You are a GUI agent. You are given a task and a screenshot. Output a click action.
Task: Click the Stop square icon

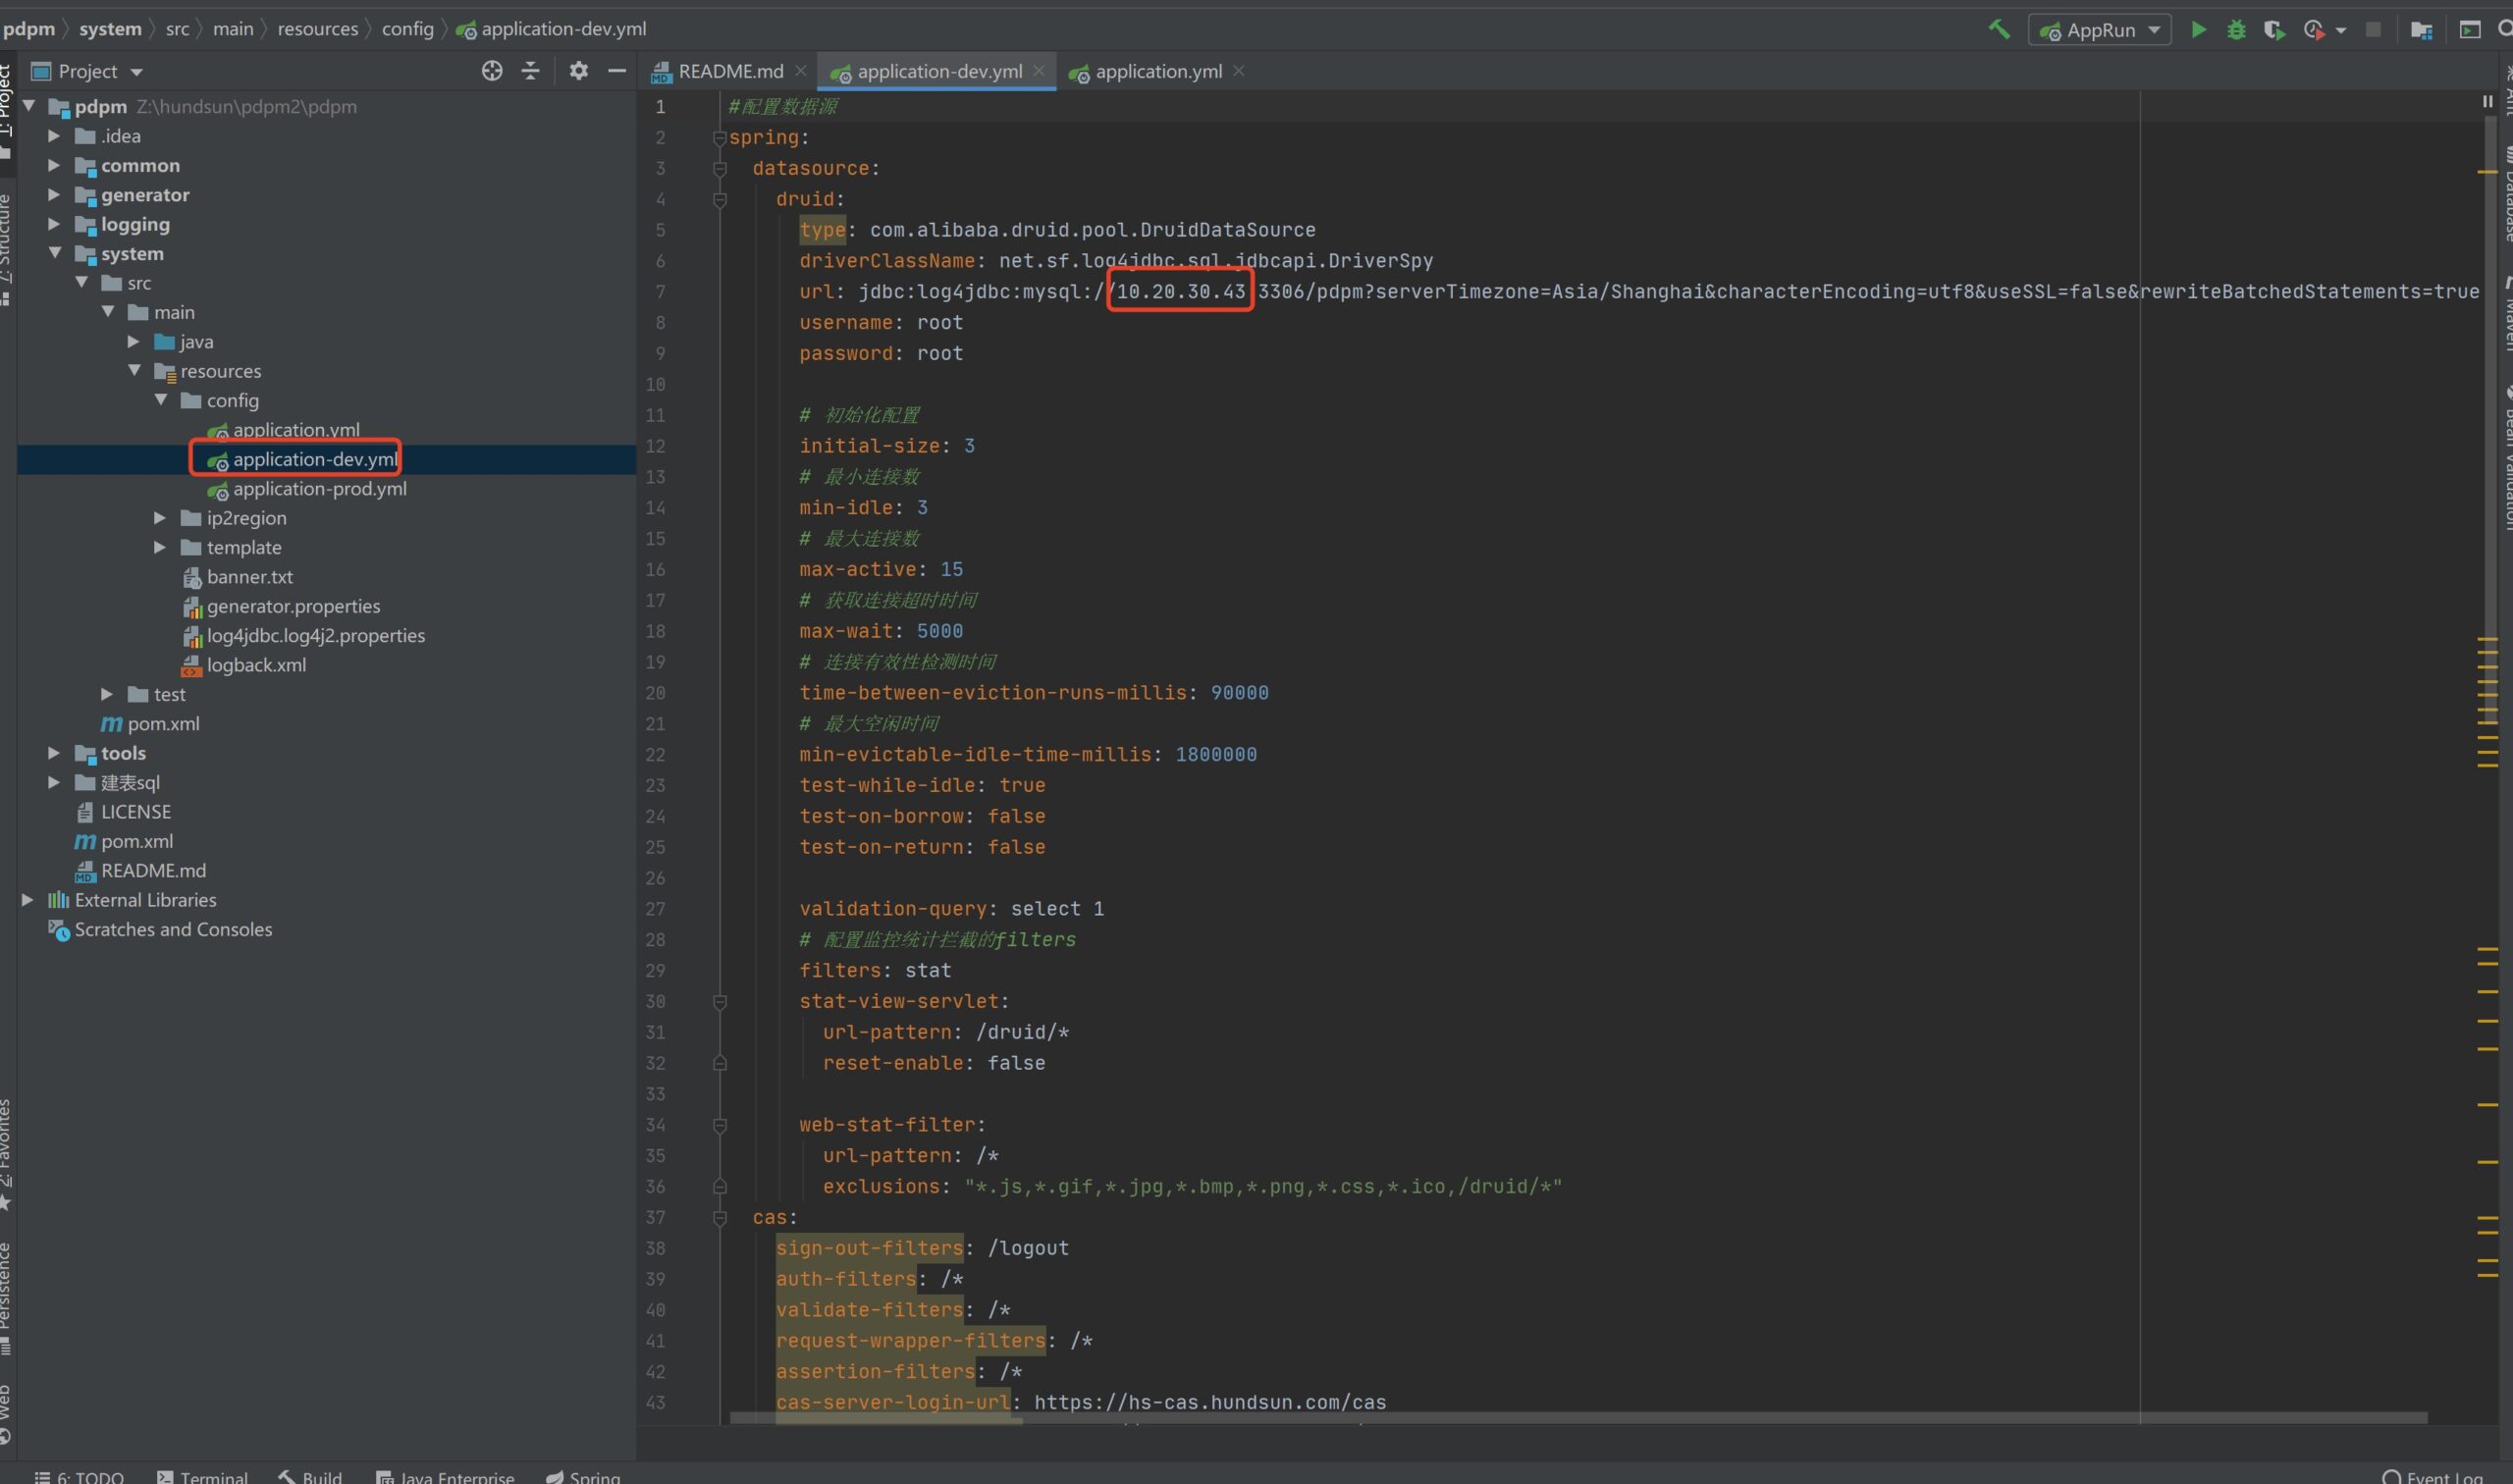[x=2373, y=30]
